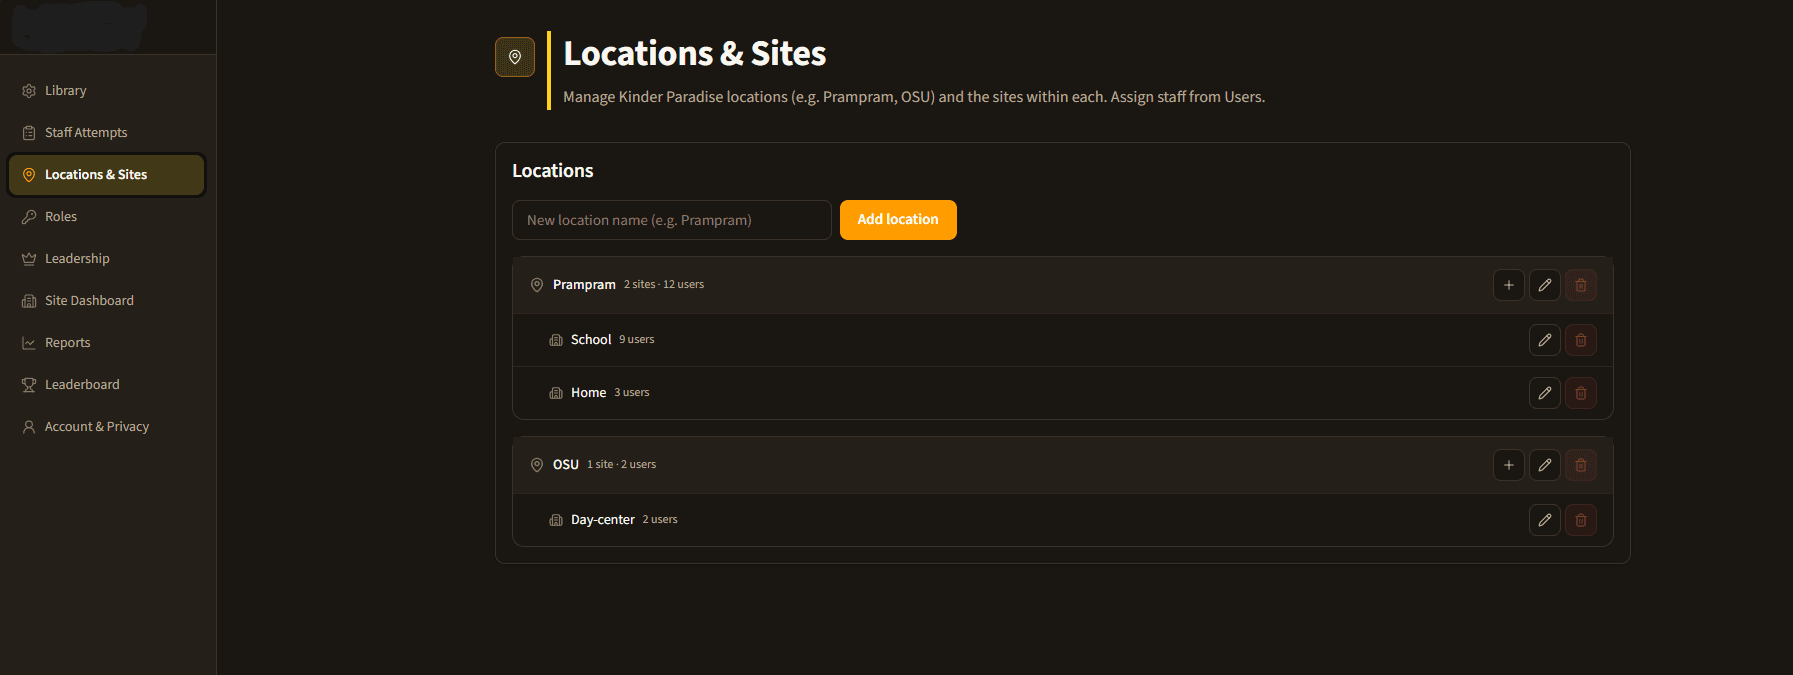This screenshot has height=675, width=1793.
Task: Go to Staff Attempts page
Action: pyautogui.click(x=107, y=133)
